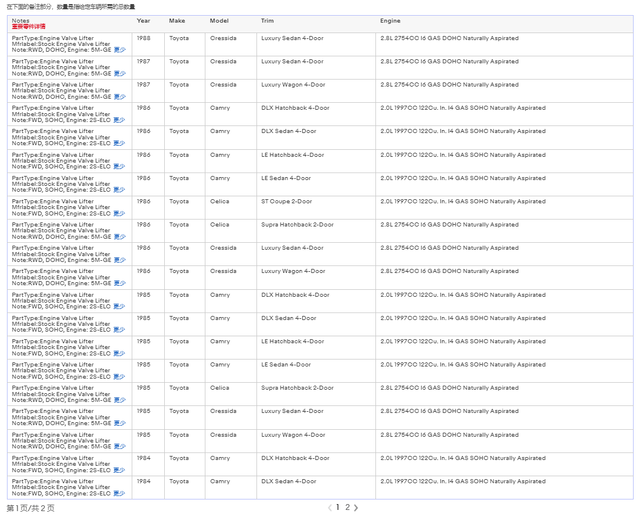Collapse notes for 1985 Celica Supra Hatchback
This screenshot has width=640, height=514.
coord(120,400)
